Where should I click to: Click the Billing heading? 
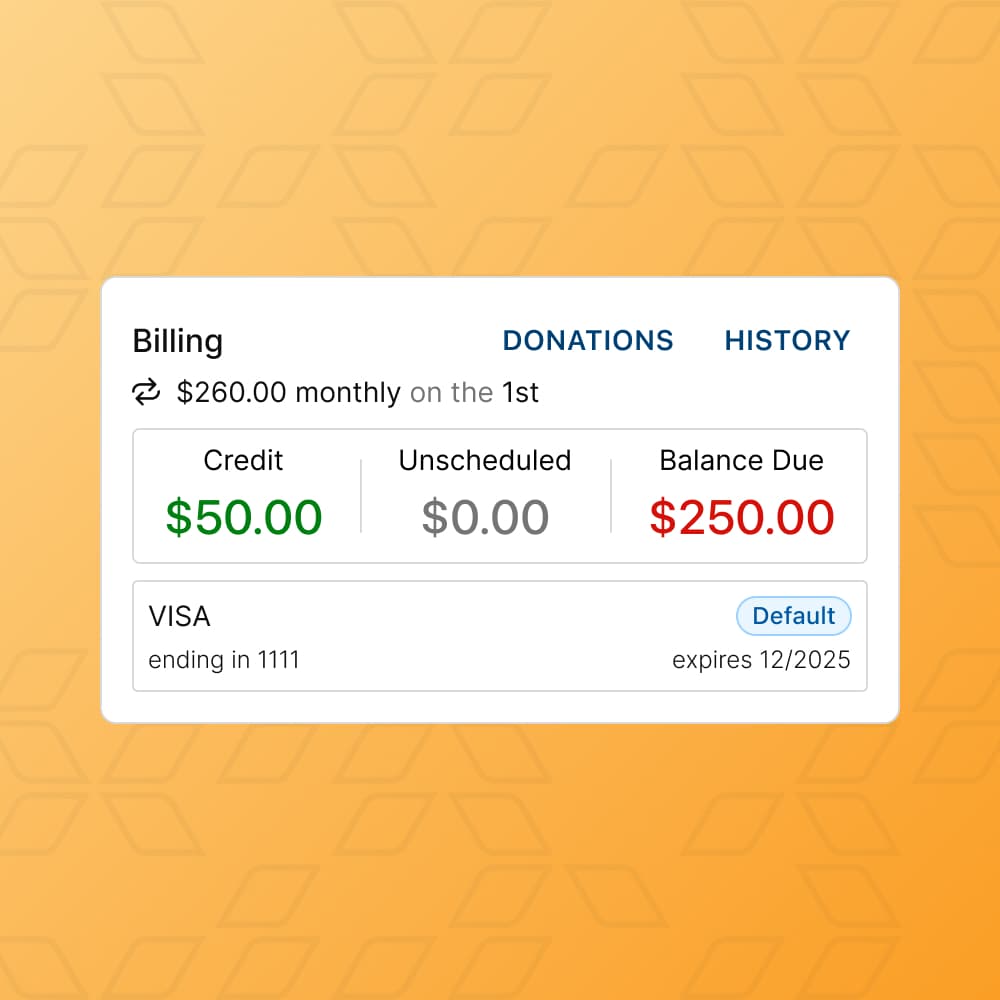point(177,341)
